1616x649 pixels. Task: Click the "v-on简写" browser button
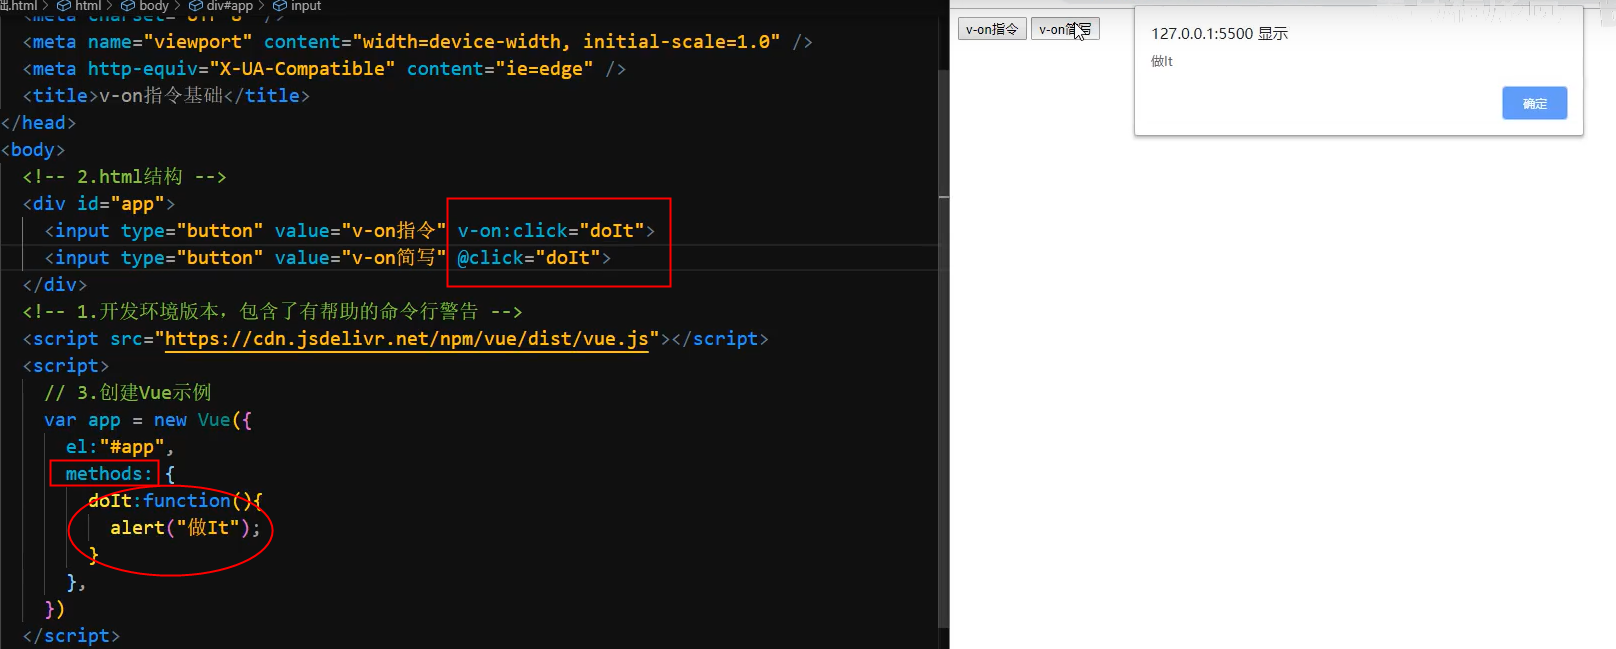coord(1065,29)
